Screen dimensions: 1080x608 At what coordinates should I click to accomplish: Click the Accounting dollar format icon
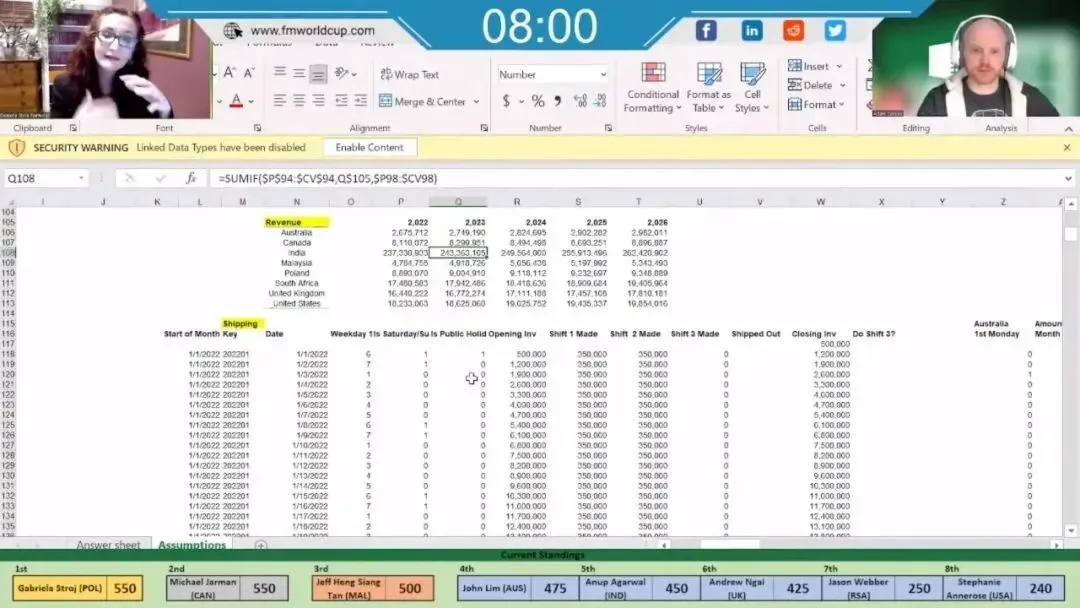pos(507,101)
